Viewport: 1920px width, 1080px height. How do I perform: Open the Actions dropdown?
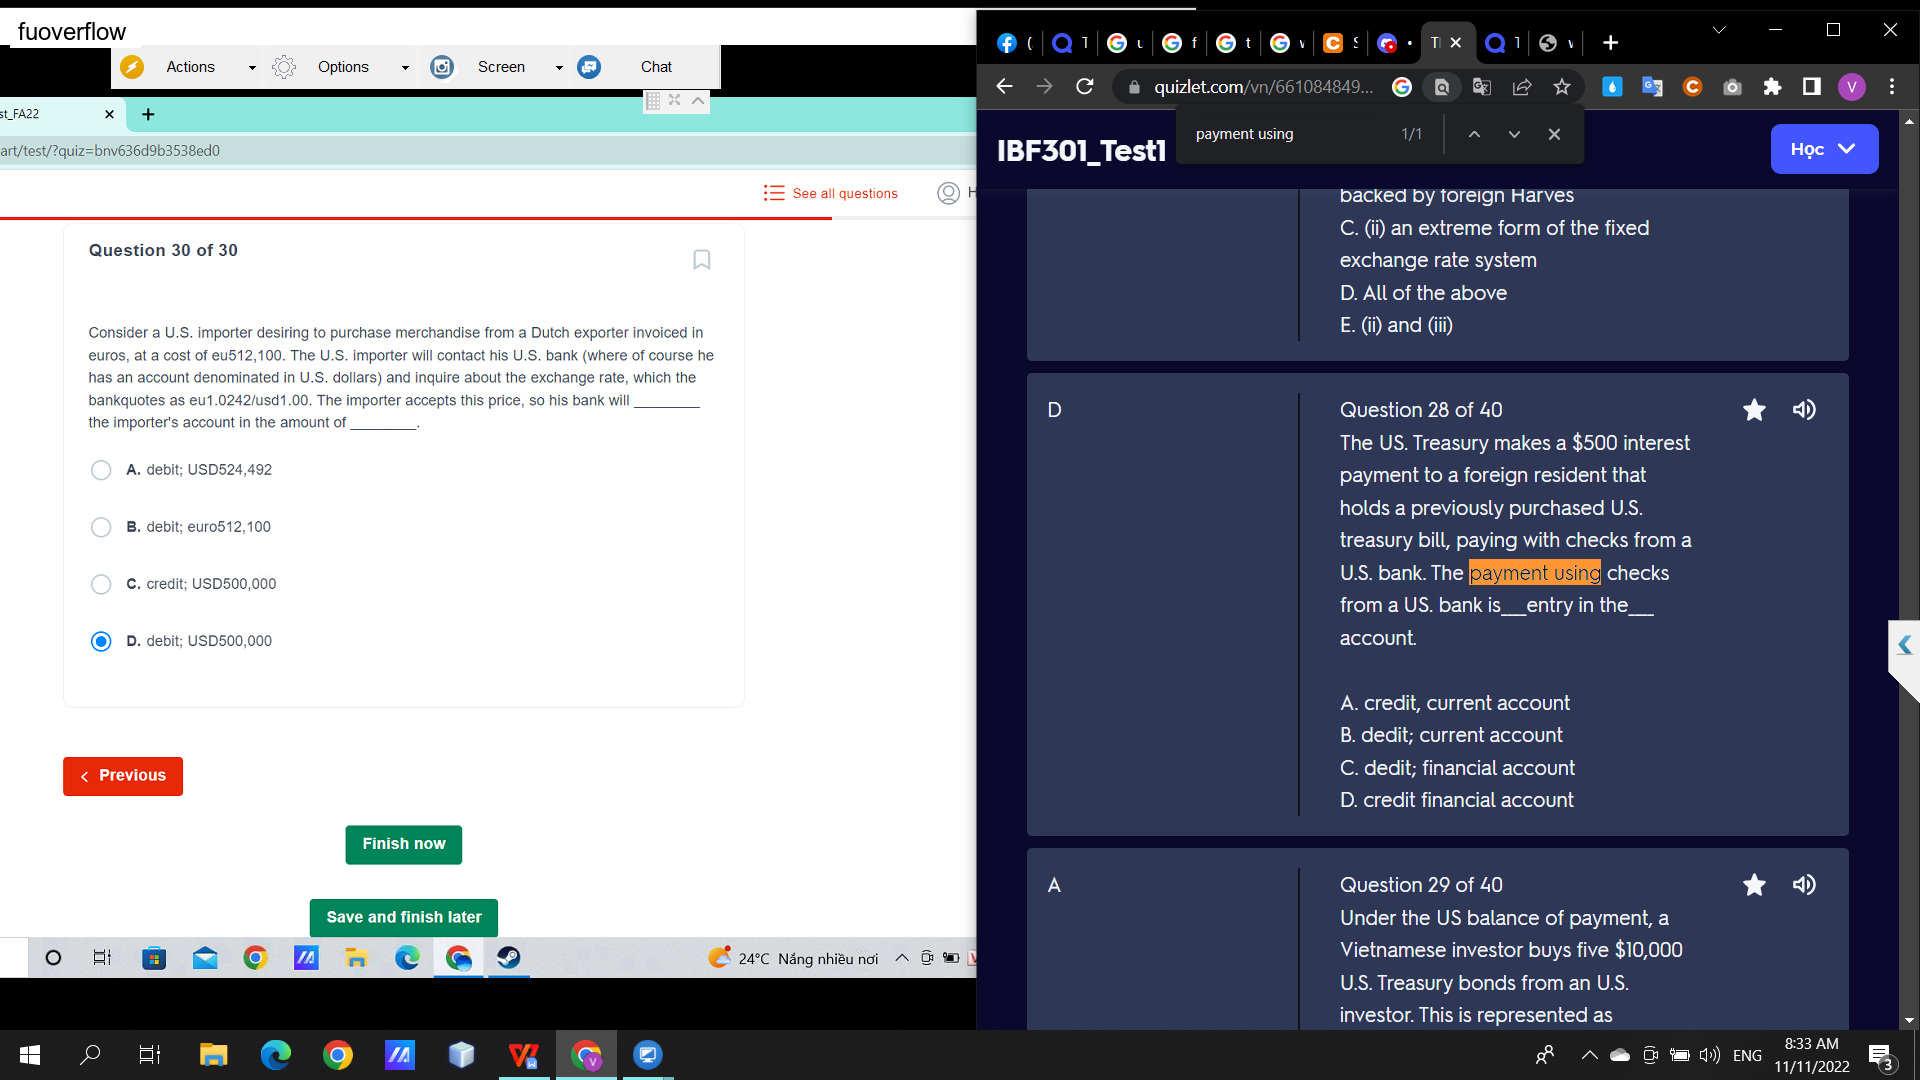click(x=189, y=67)
